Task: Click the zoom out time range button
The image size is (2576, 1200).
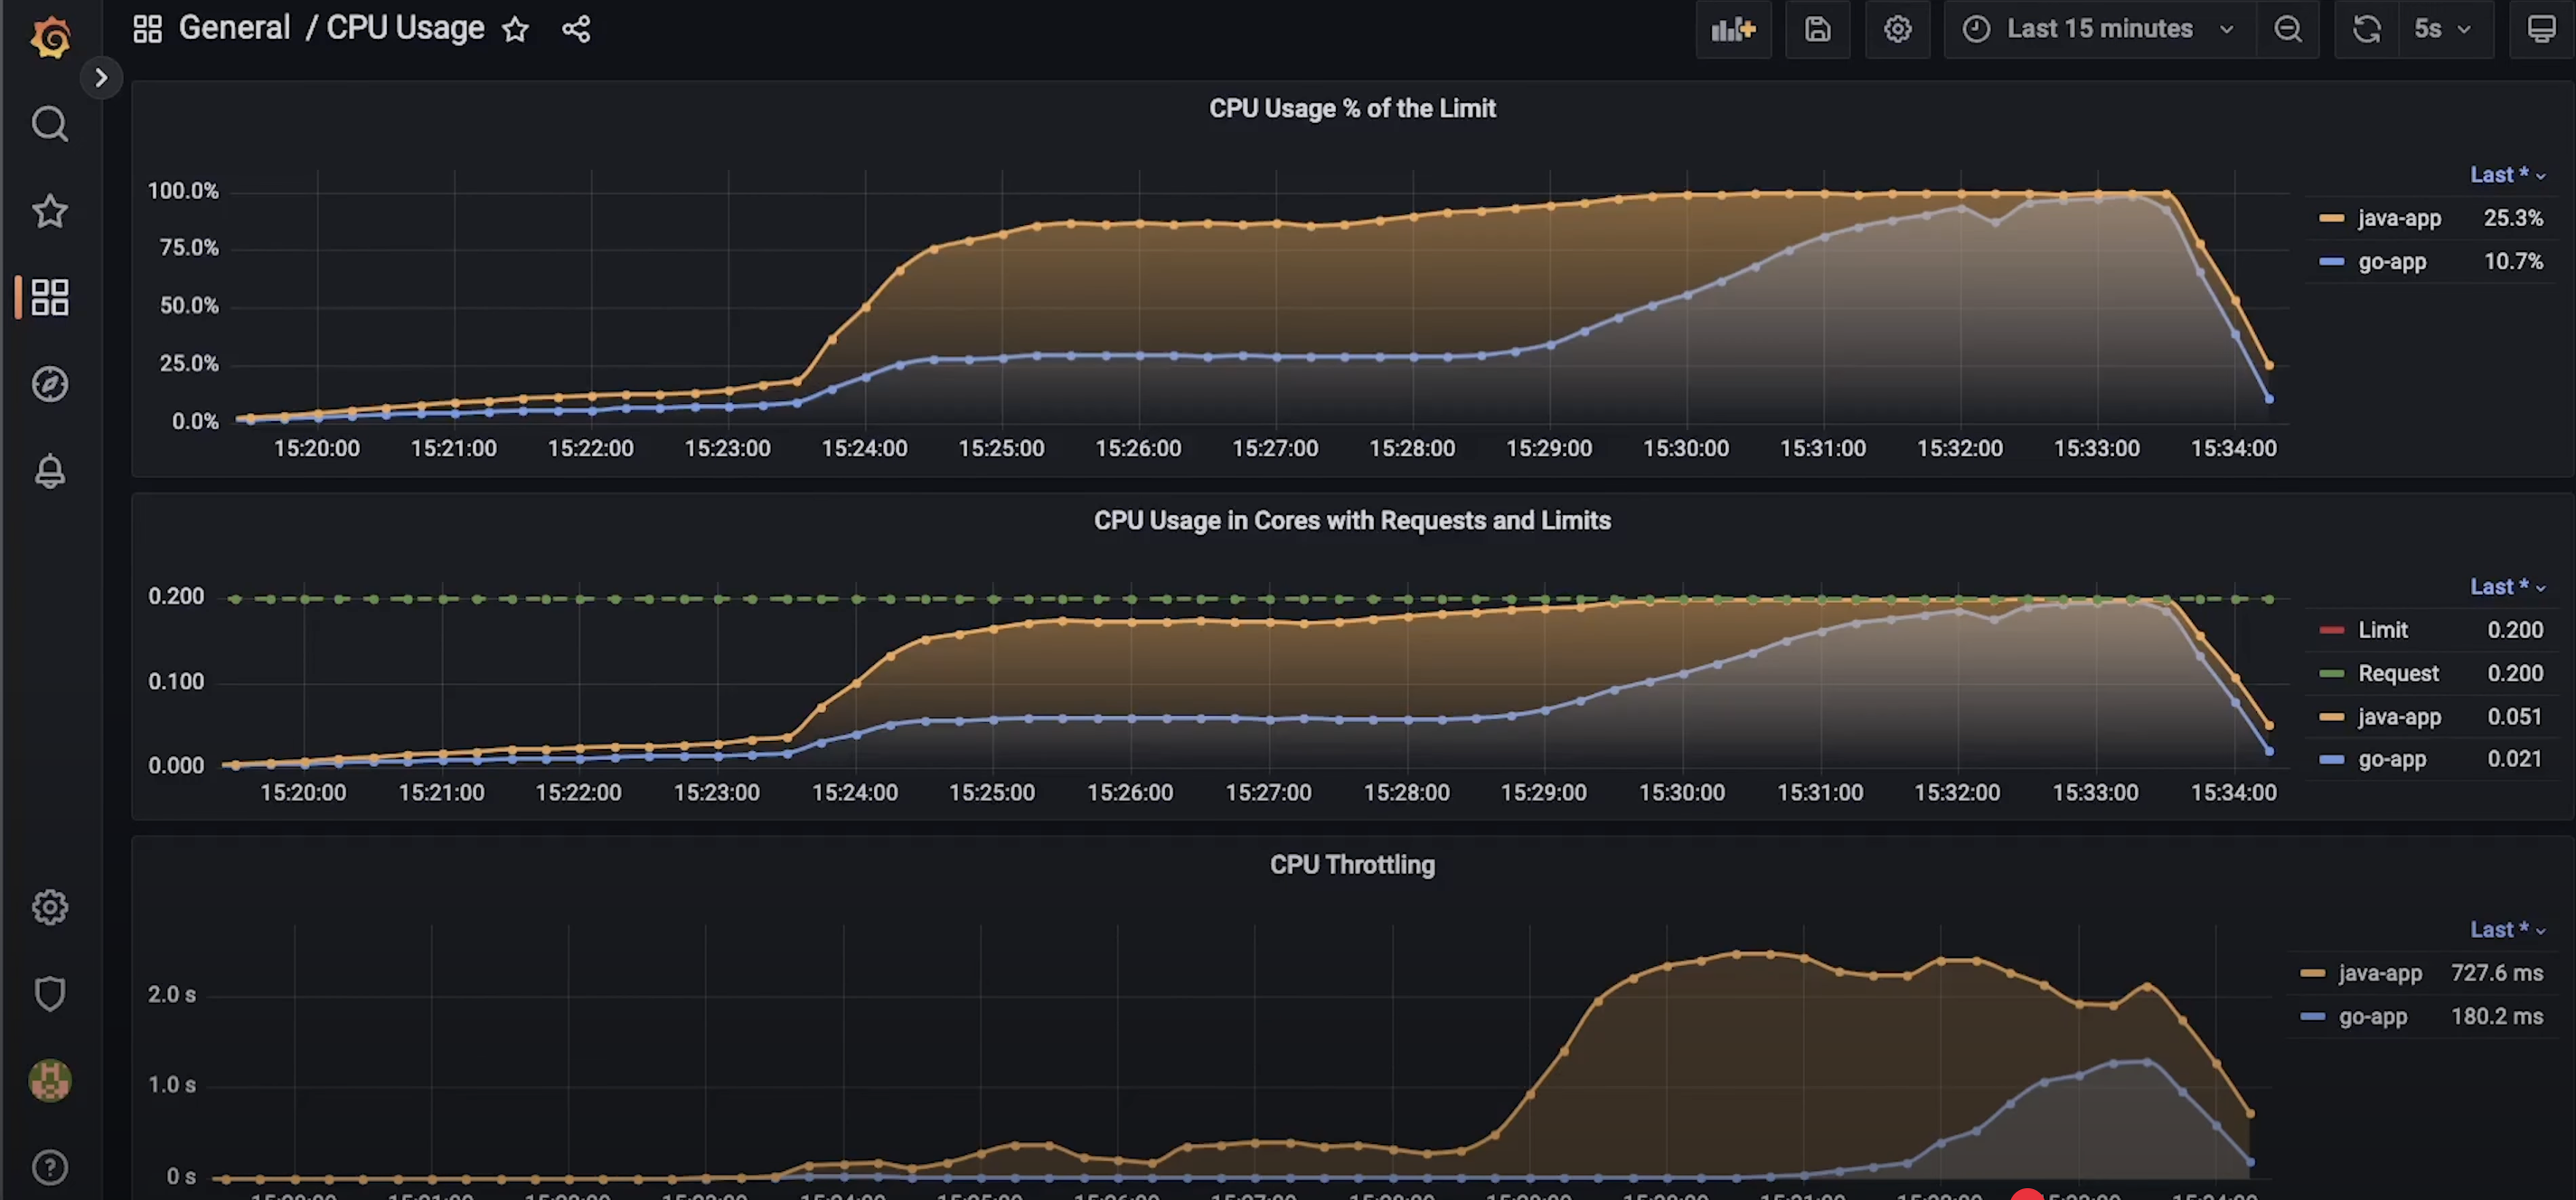Action: click(2287, 29)
